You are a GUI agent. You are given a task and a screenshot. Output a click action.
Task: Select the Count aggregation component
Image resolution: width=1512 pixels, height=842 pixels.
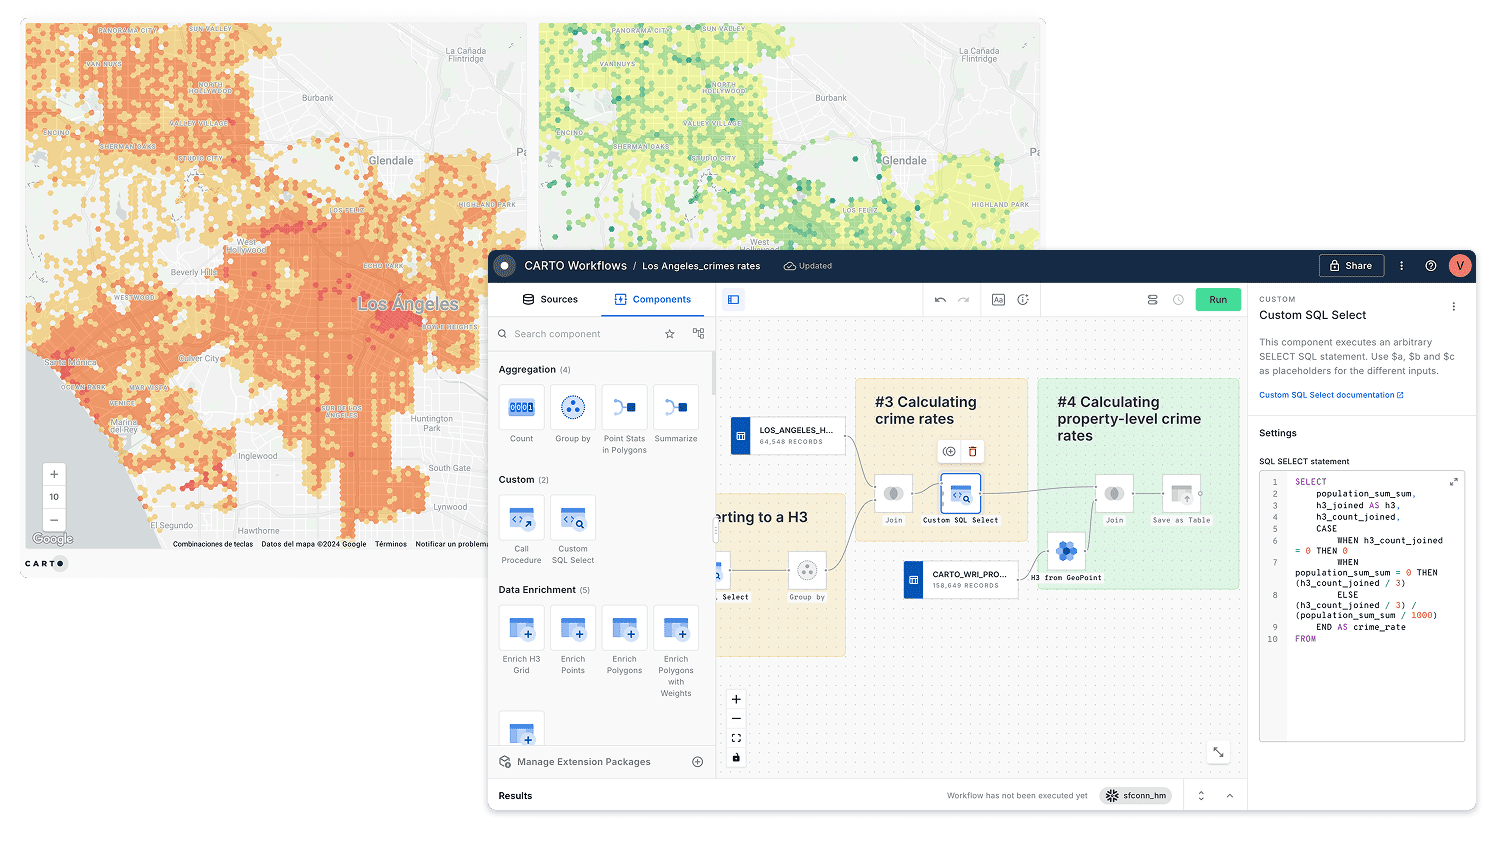(x=521, y=408)
